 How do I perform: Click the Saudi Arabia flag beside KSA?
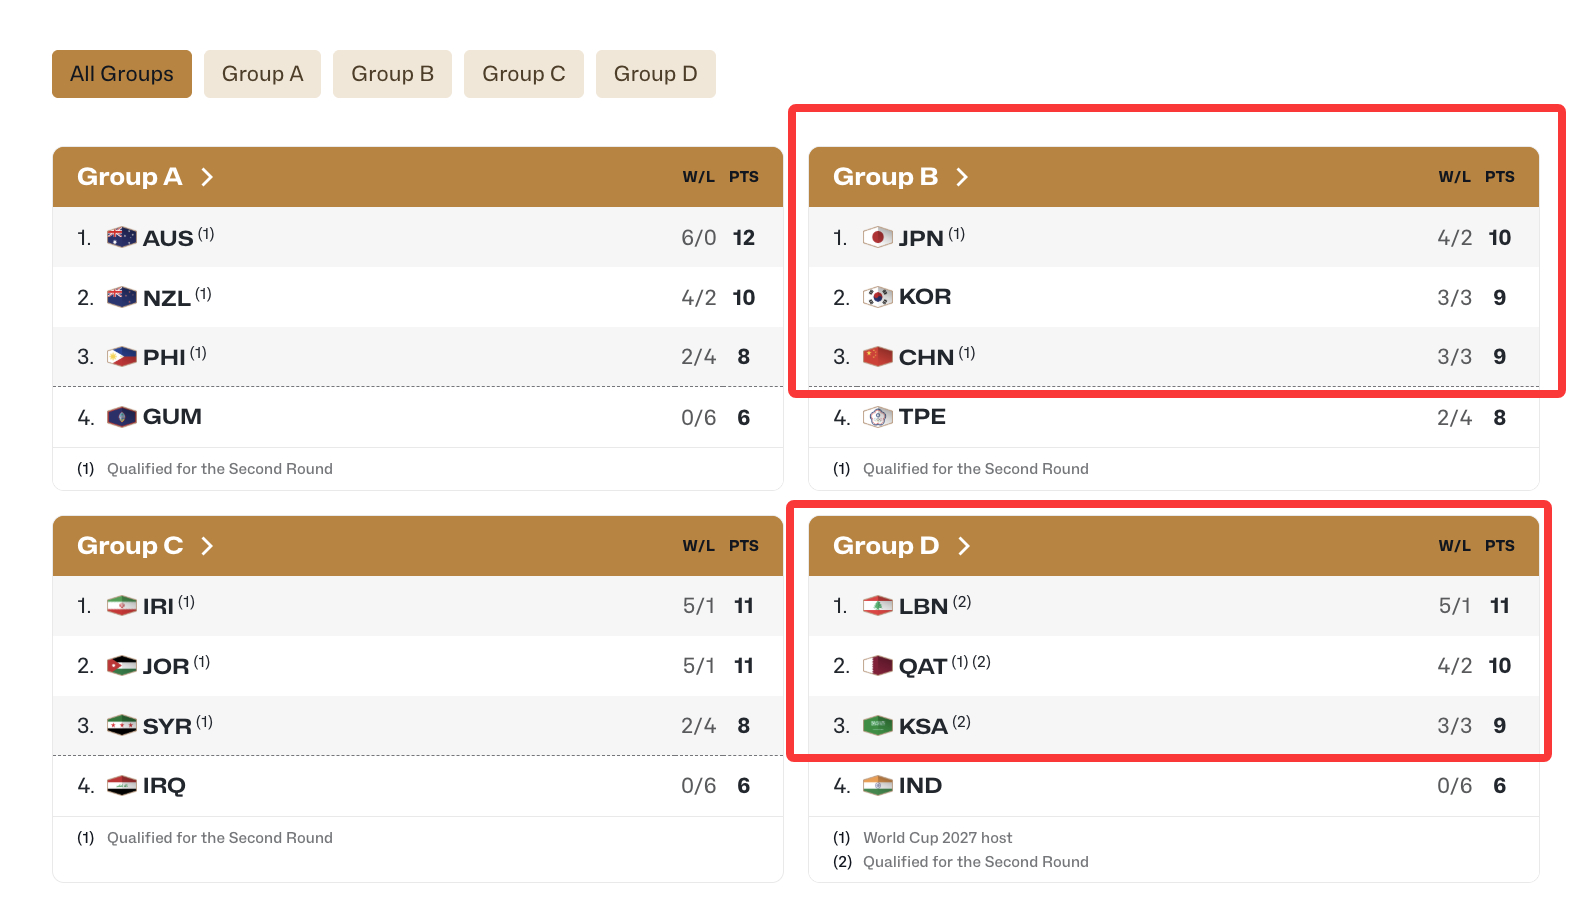[877, 726]
